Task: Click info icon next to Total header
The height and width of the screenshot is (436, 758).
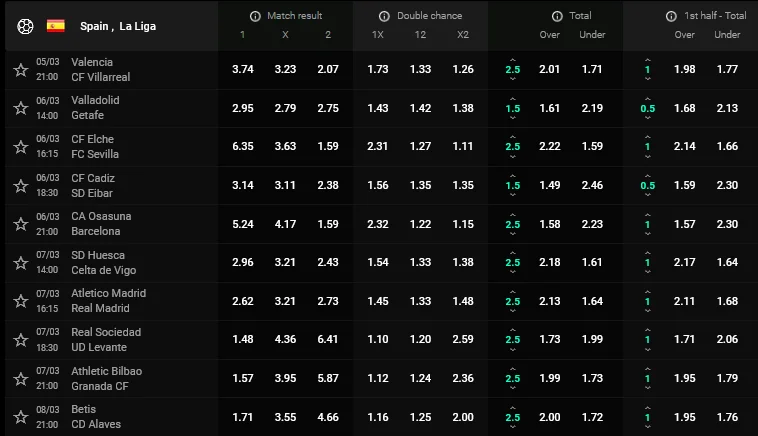Action: tap(557, 16)
